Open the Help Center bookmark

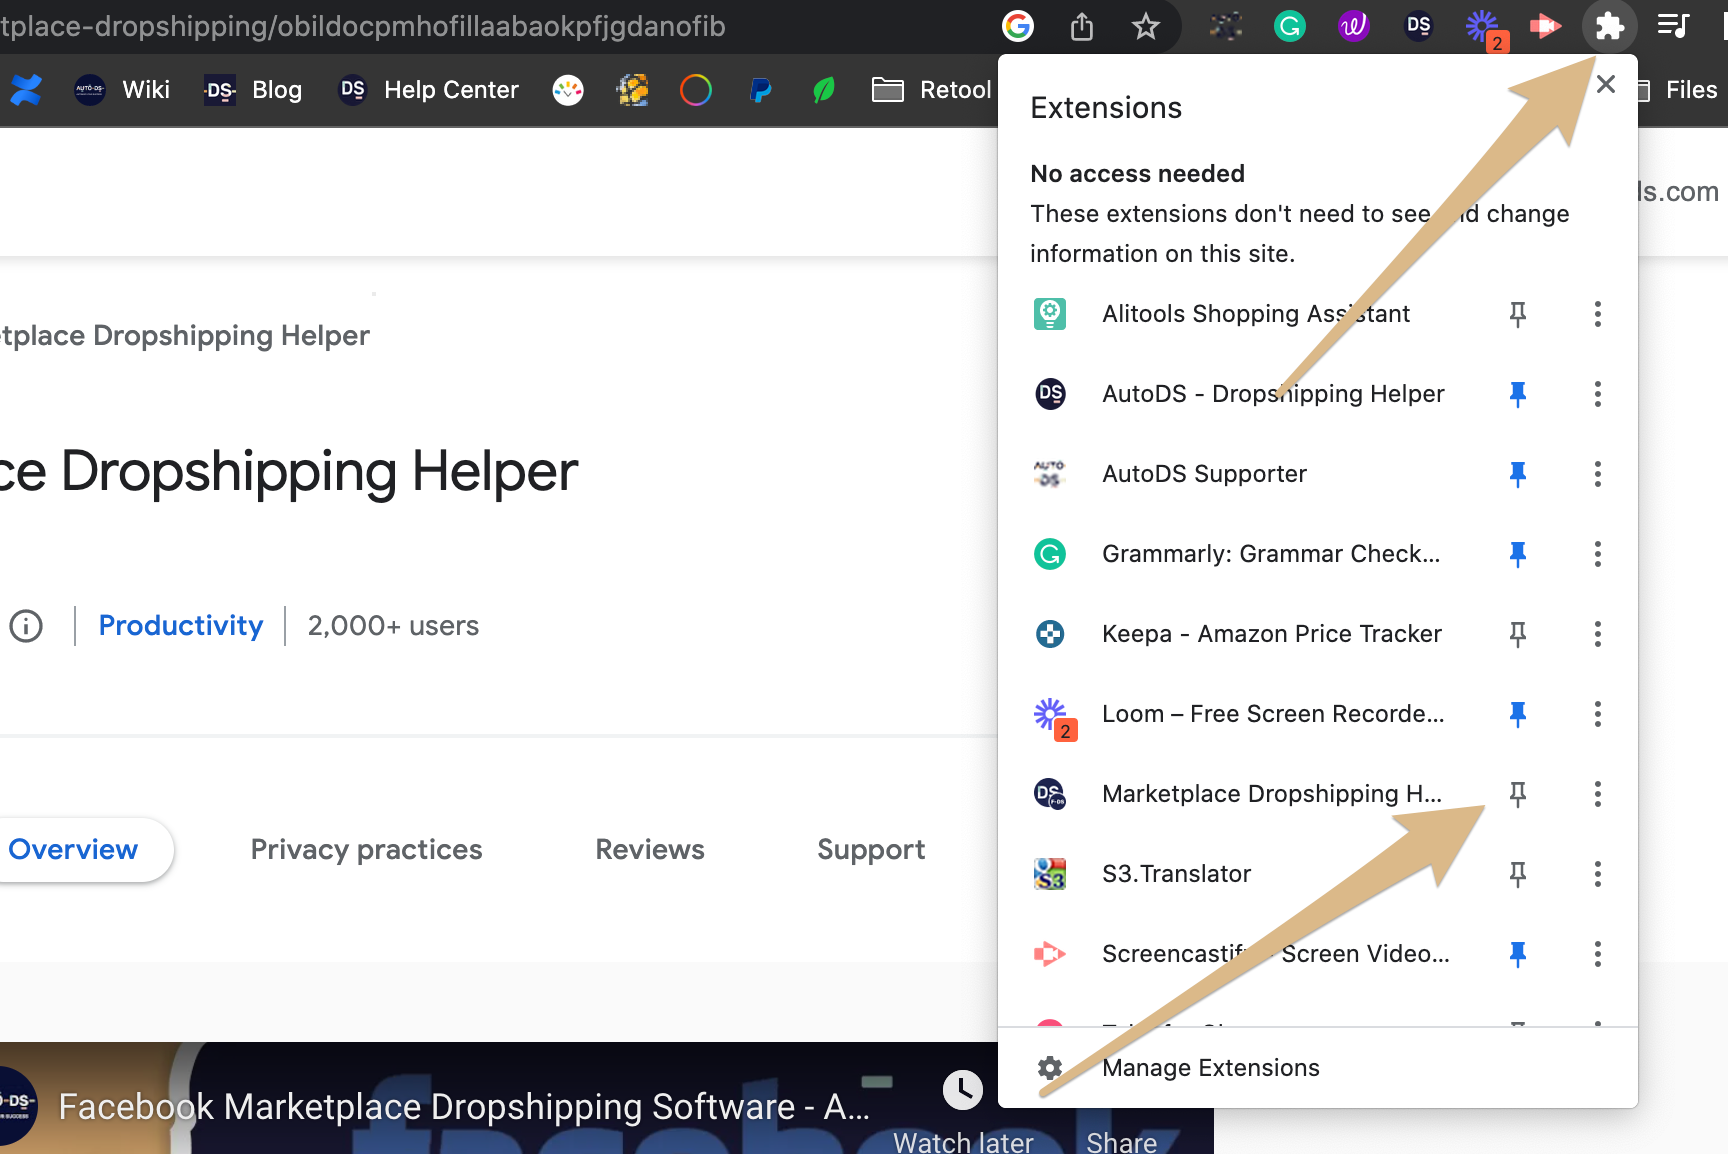[x=429, y=90]
